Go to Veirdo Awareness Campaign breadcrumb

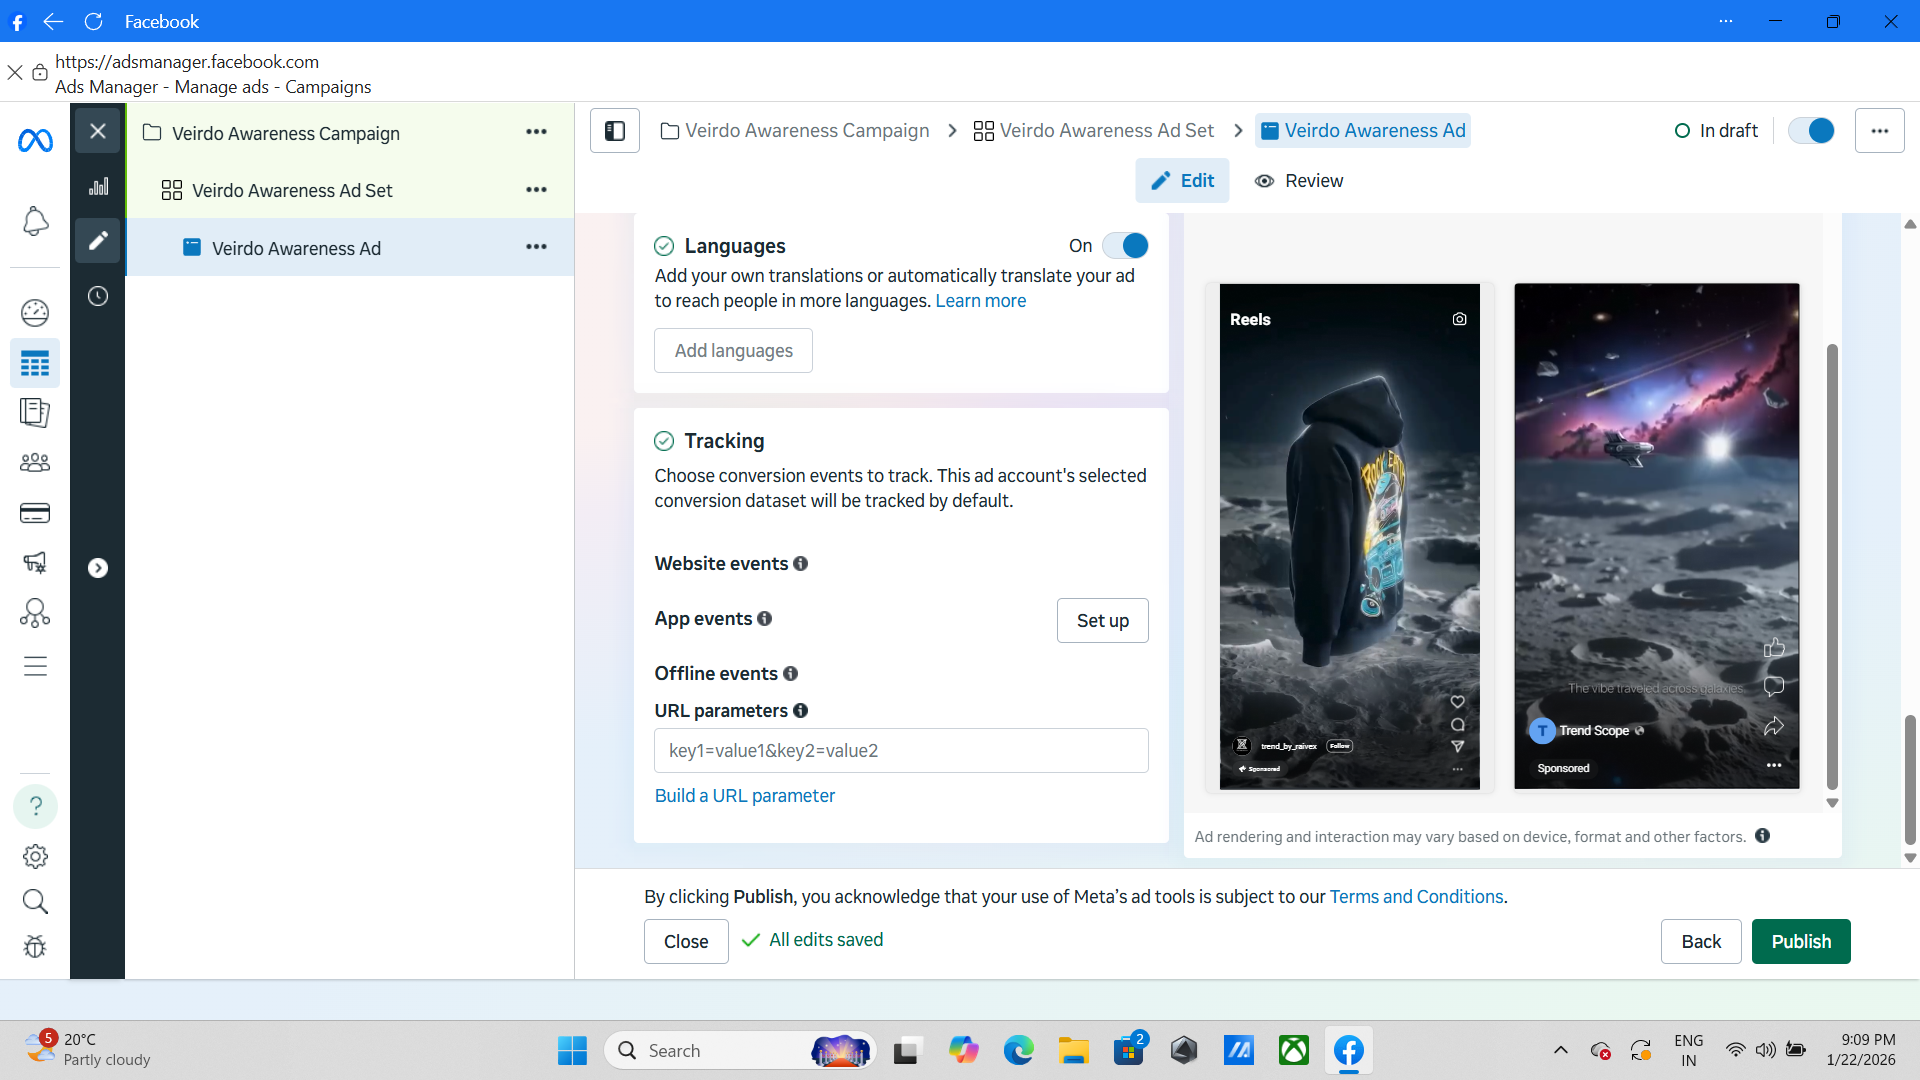click(x=795, y=131)
